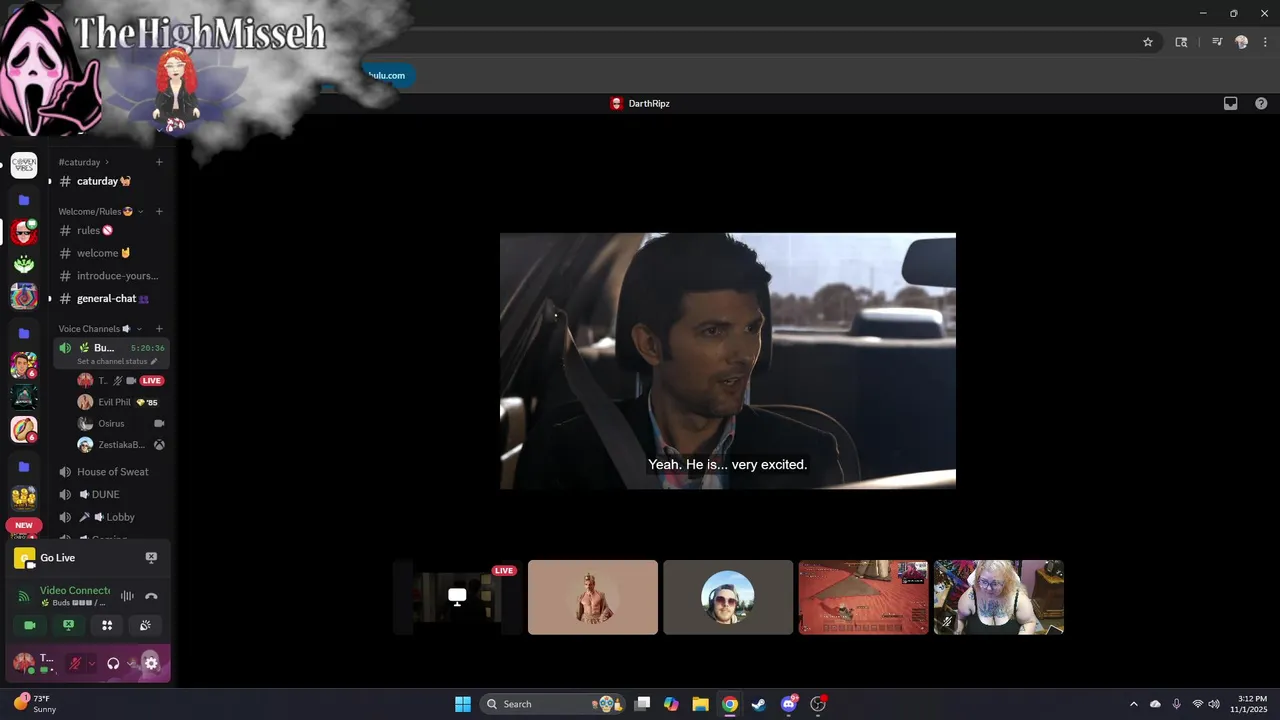Open Chrome profile avatar
Viewport: 1280px width, 720px height.
click(1242, 42)
